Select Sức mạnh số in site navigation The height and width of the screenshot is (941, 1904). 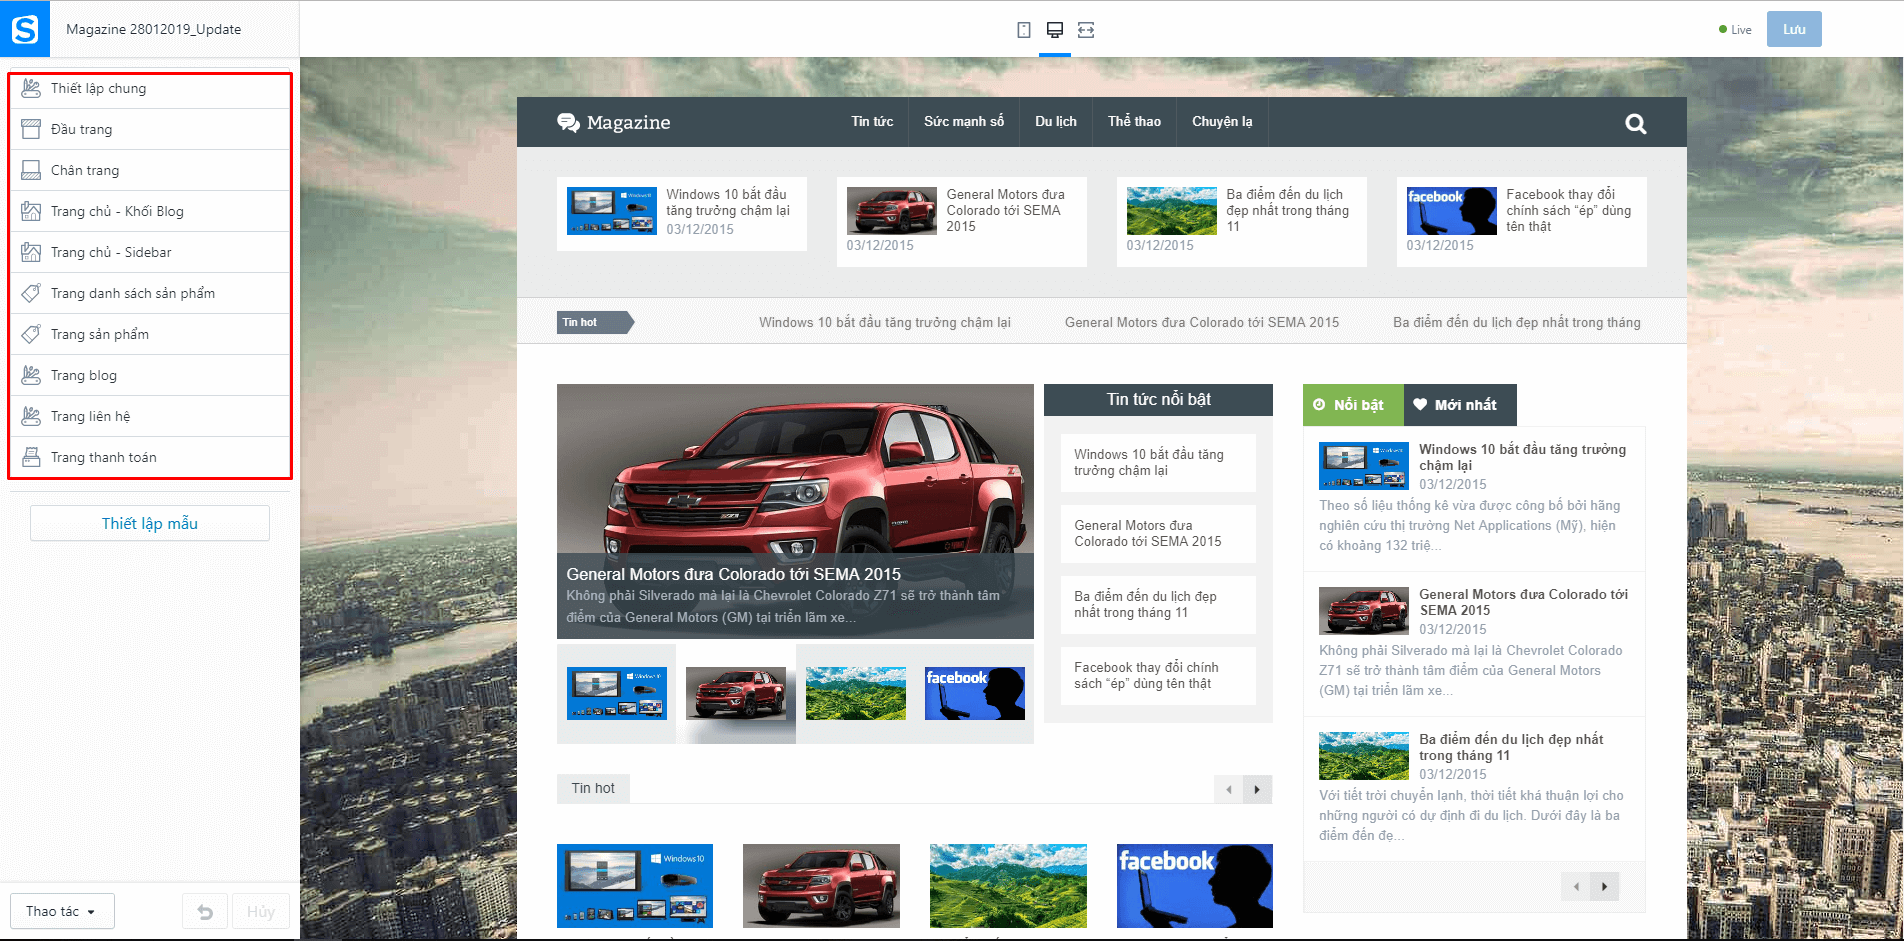pyautogui.click(x=964, y=122)
